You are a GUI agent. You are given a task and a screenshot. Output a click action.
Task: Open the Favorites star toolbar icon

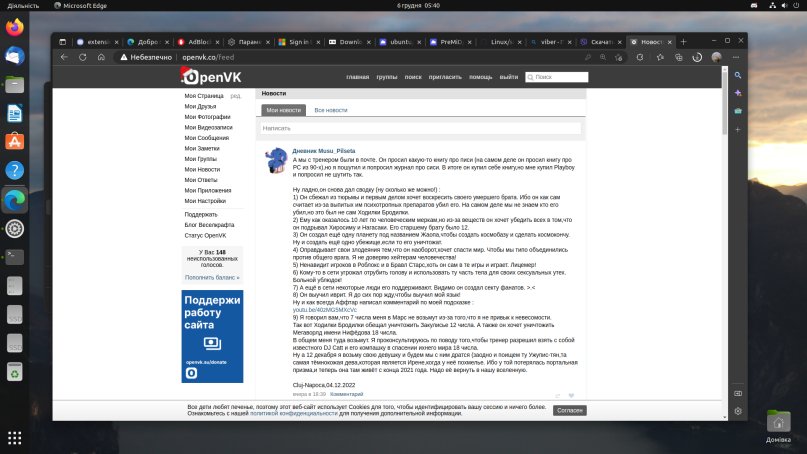point(660,57)
